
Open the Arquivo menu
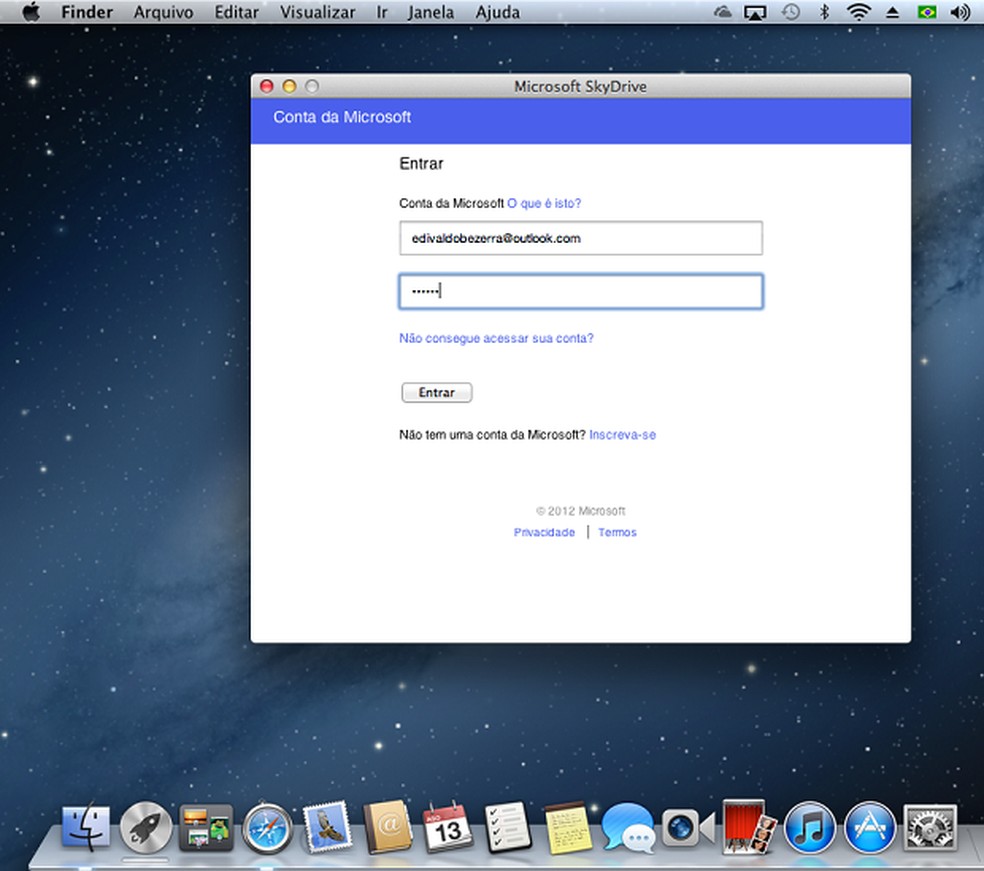[x=163, y=12]
